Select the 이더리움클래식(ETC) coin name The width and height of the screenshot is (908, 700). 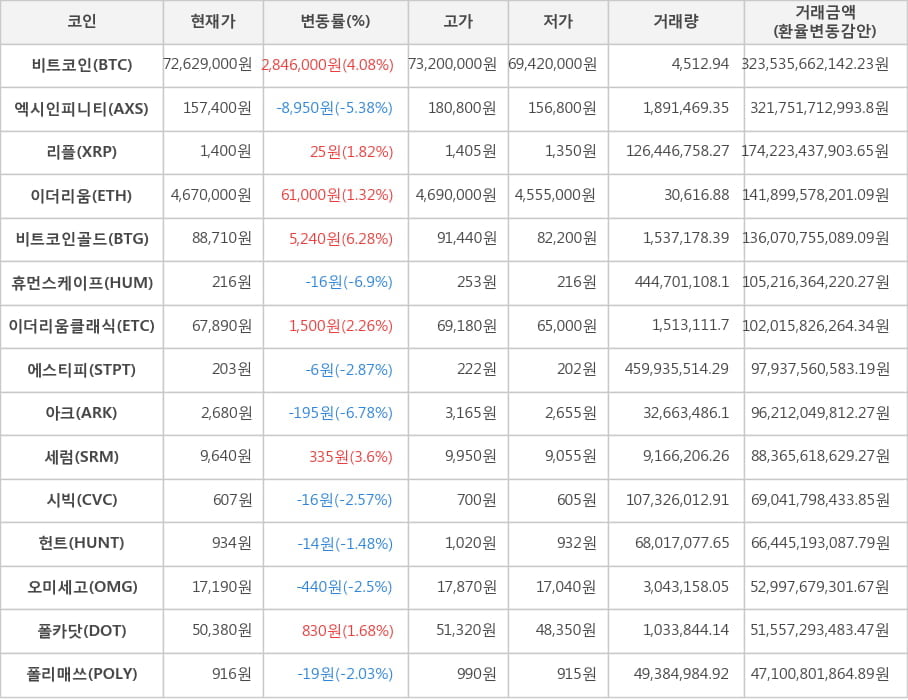tap(82, 326)
